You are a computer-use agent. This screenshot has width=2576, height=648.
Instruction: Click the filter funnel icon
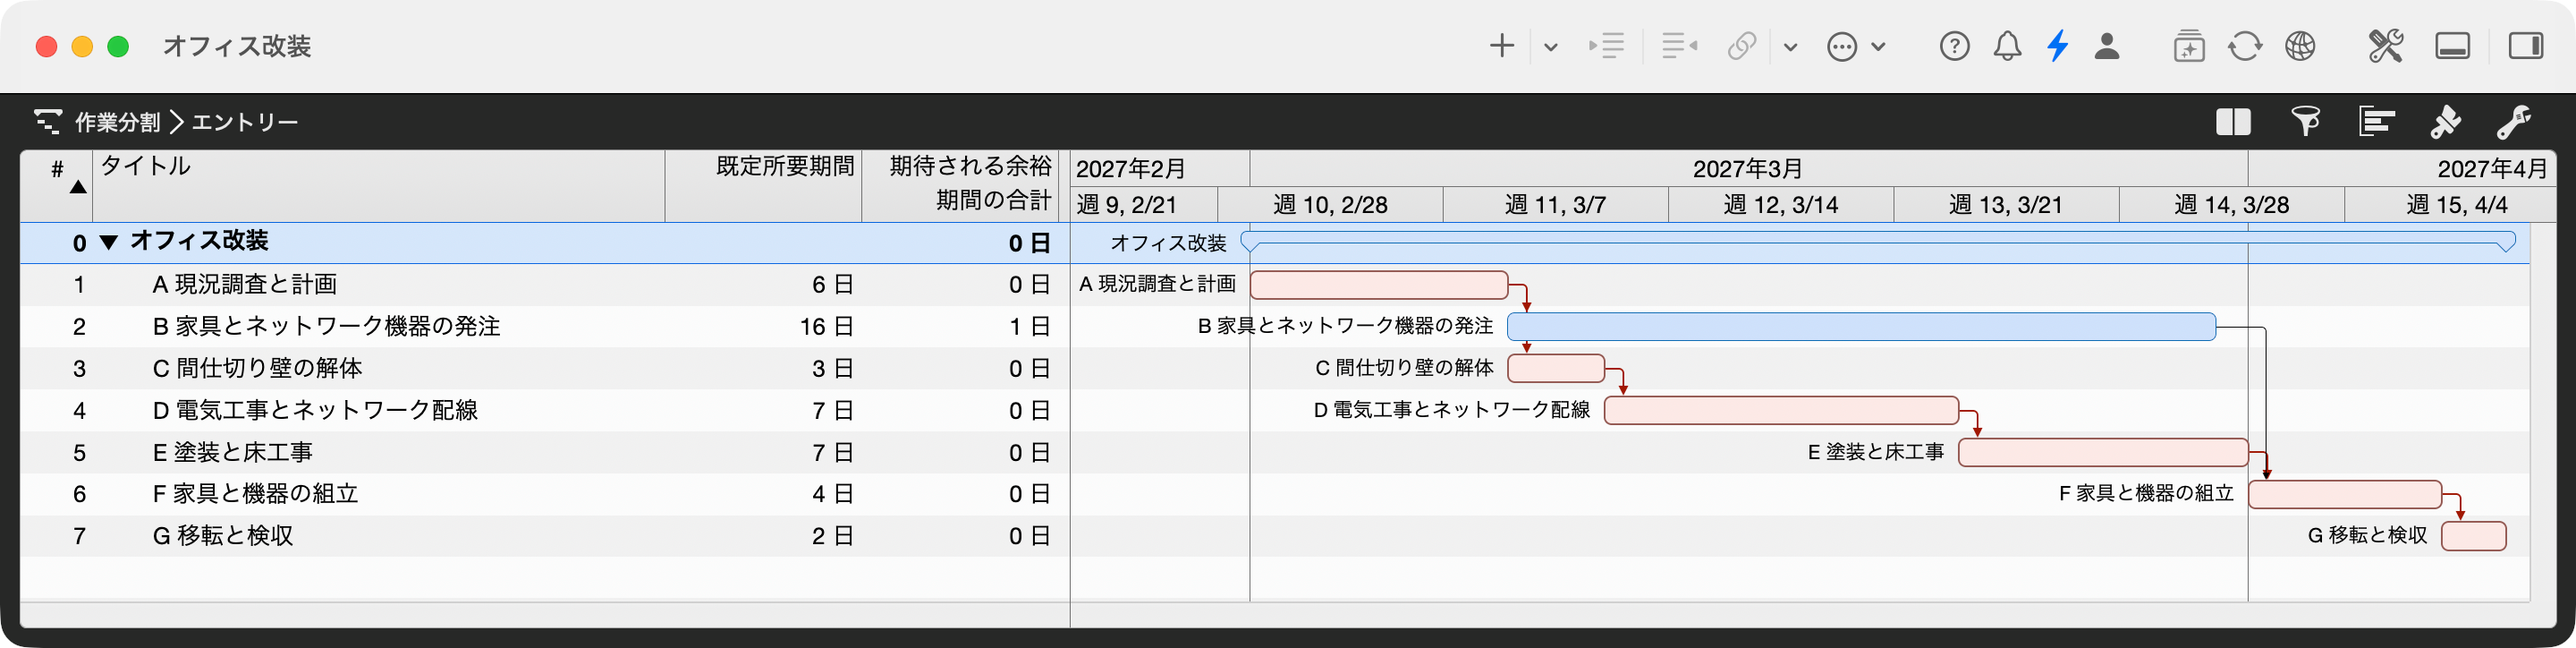point(2305,122)
